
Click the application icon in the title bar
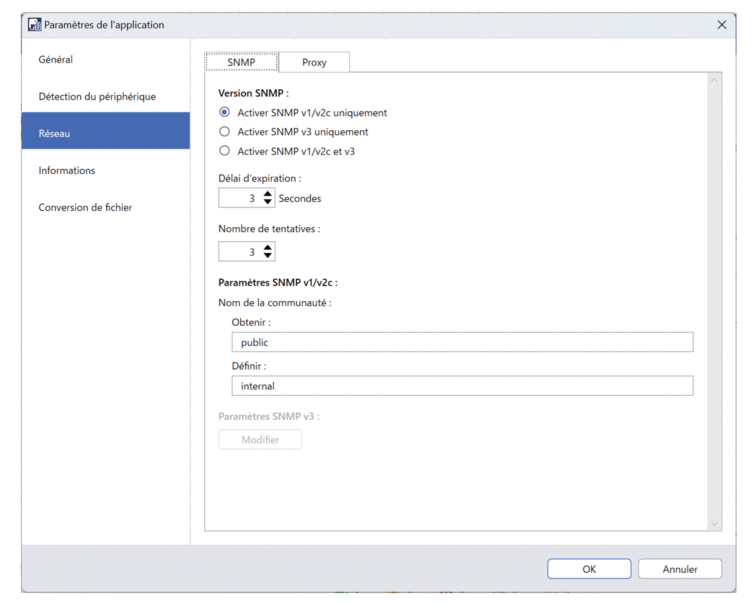35,25
